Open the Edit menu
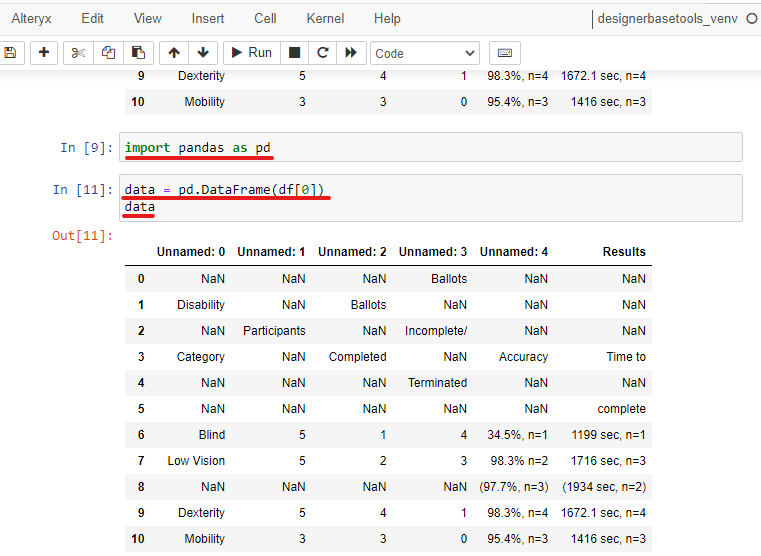 coord(92,18)
